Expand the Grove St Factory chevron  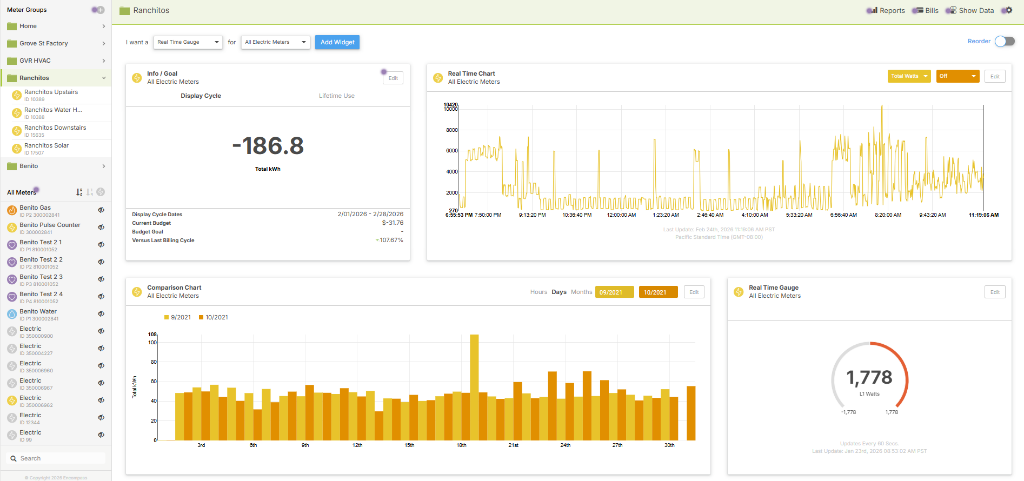point(104,44)
